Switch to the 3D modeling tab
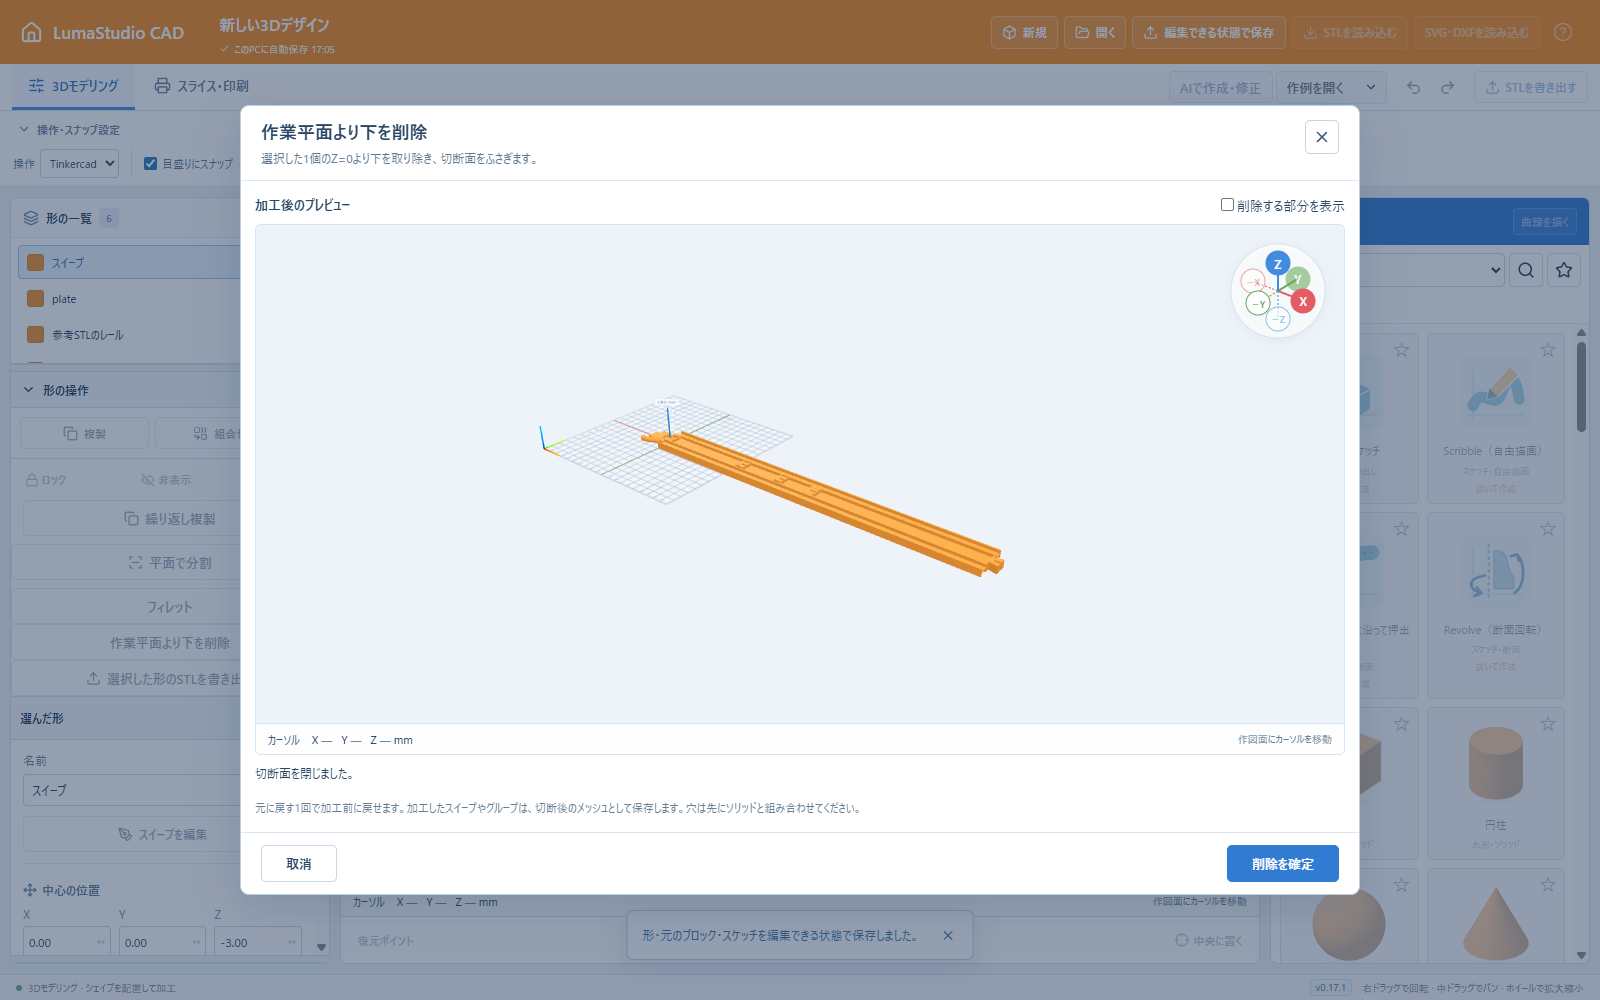This screenshot has width=1600, height=1000. point(74,87)
